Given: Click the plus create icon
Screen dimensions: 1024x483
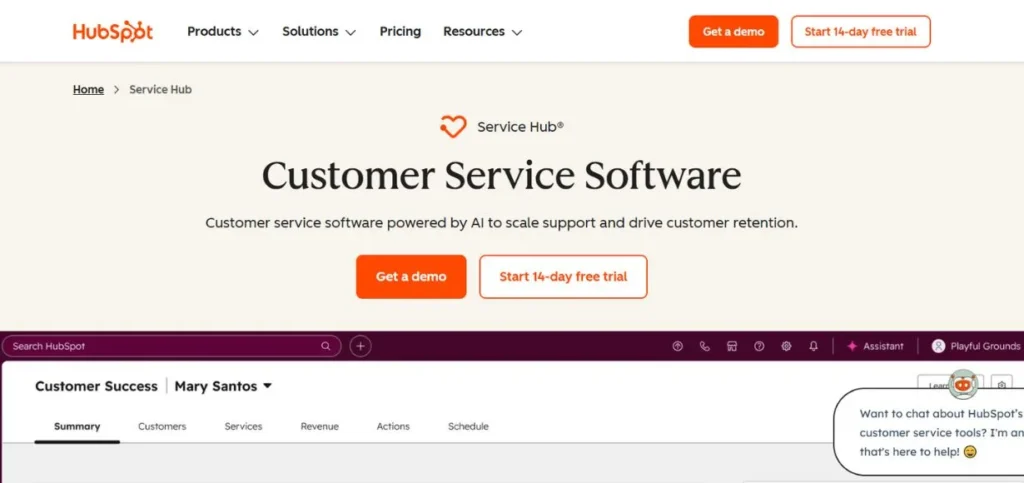Looking at the screenshot, I should (x=360, y=346).
